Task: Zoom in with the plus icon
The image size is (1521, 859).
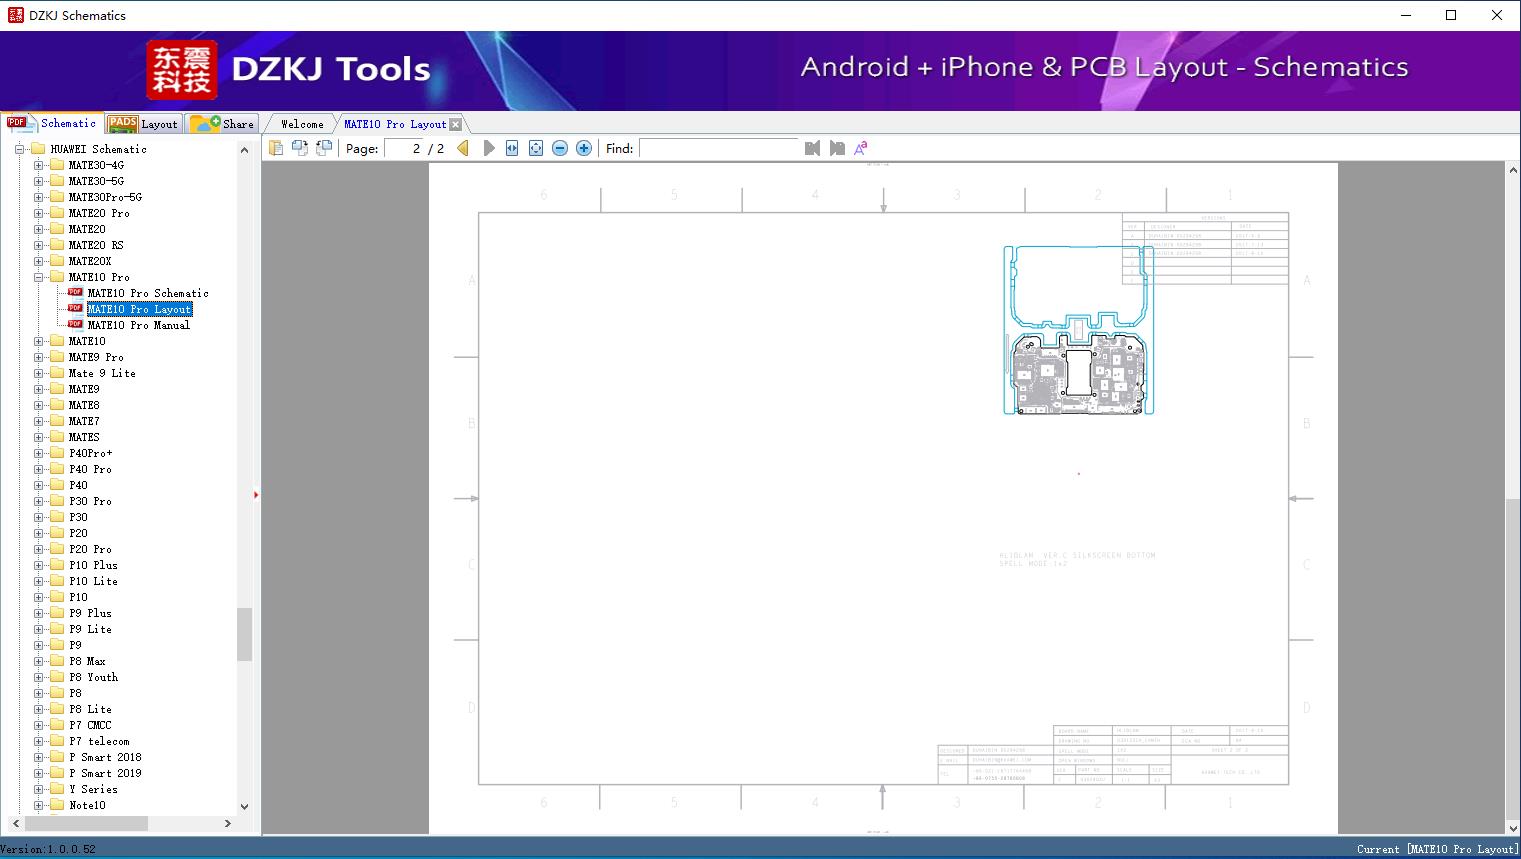Action: 584,148
